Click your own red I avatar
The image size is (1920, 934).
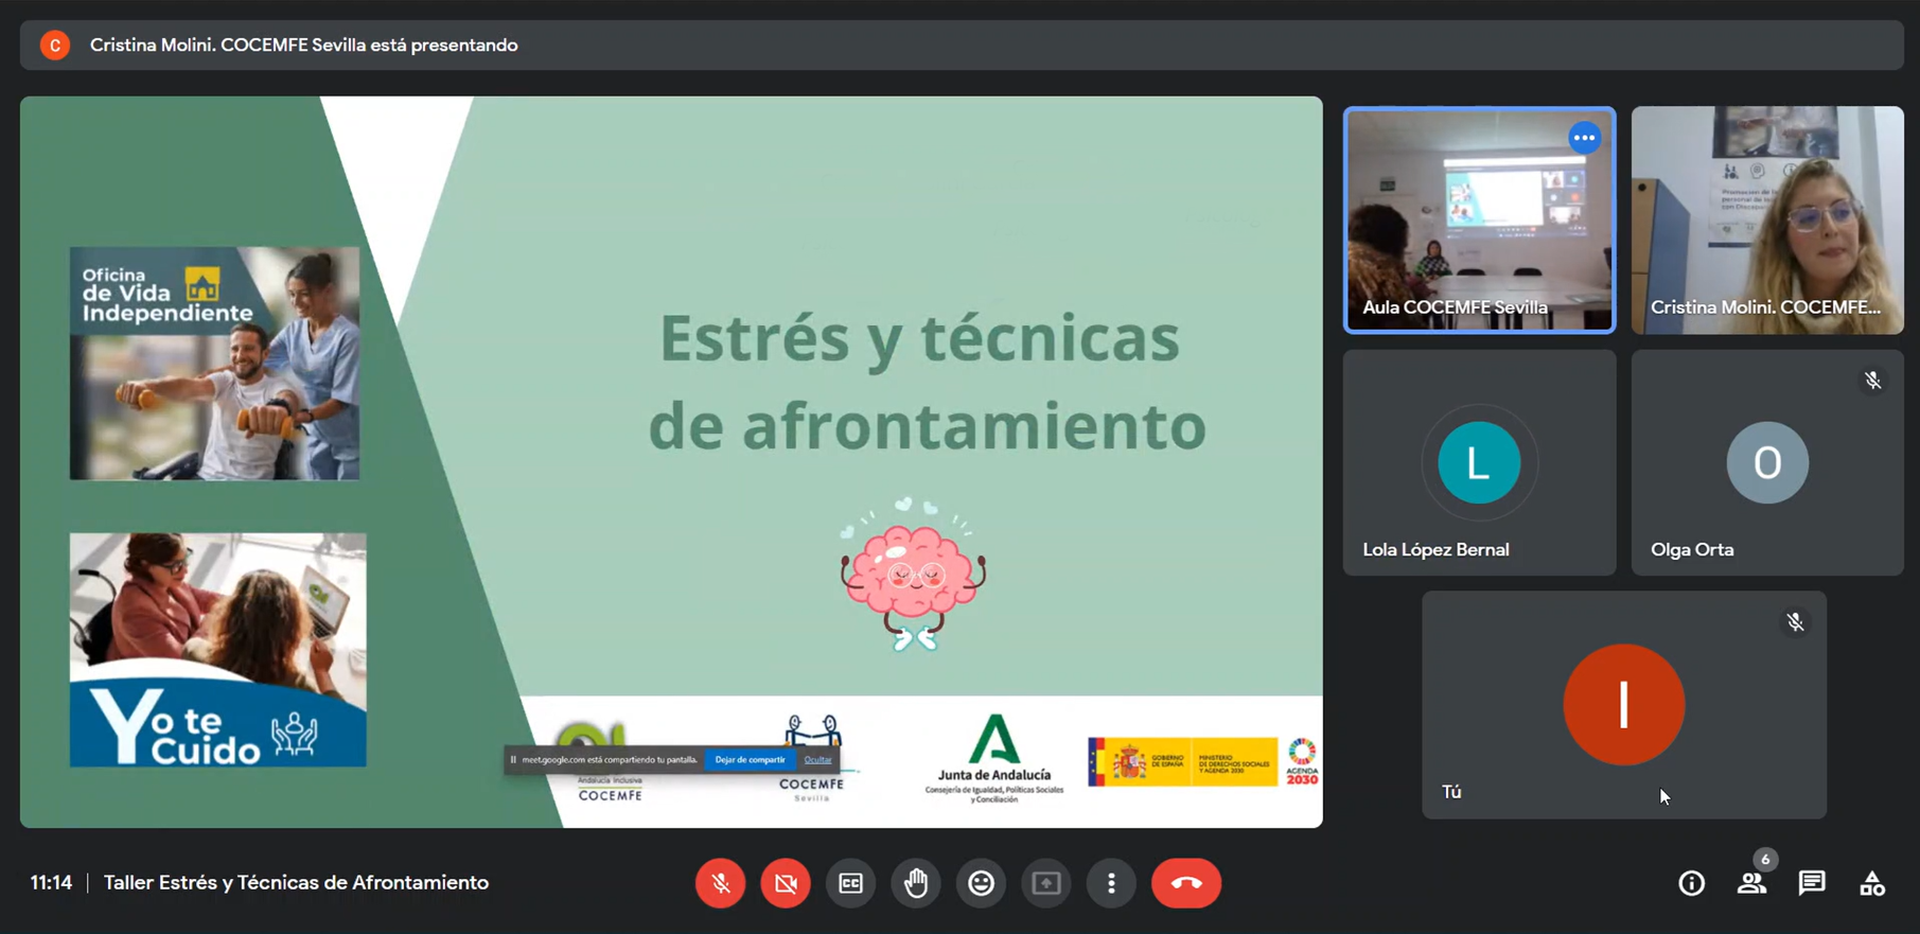pyautogui.click(x=1624, y=705)
